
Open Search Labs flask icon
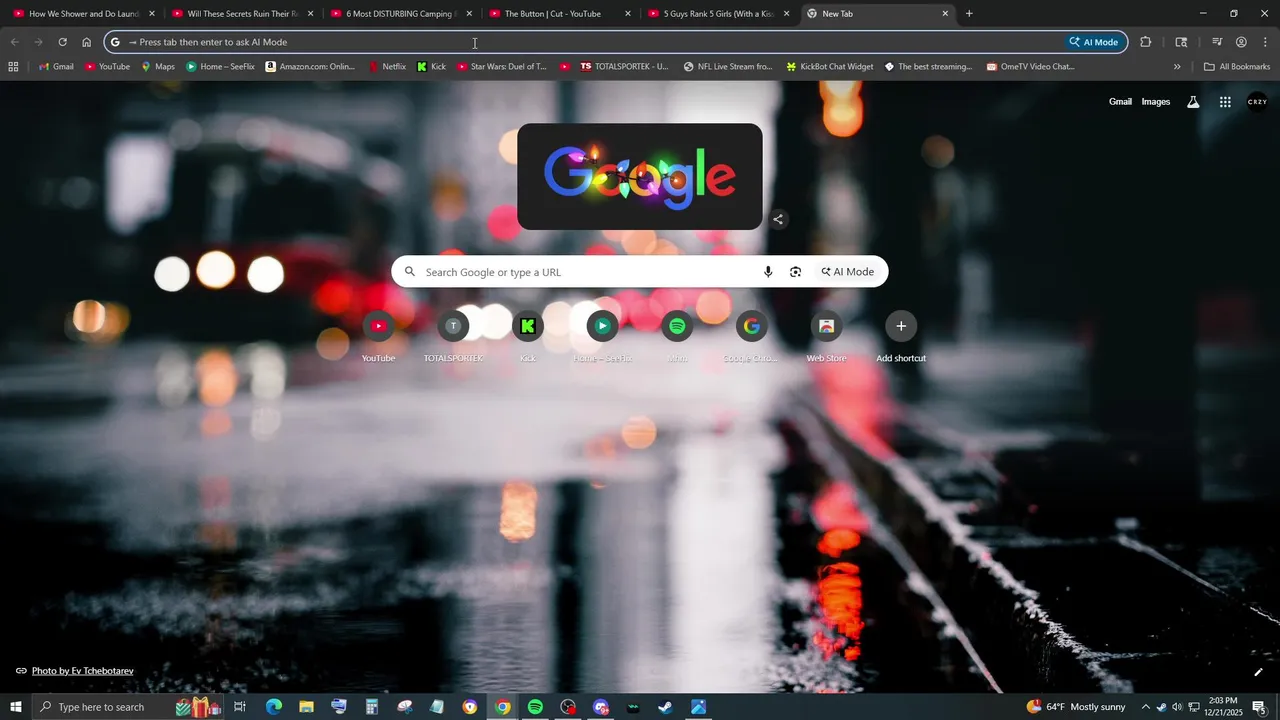pos(1193,102)
